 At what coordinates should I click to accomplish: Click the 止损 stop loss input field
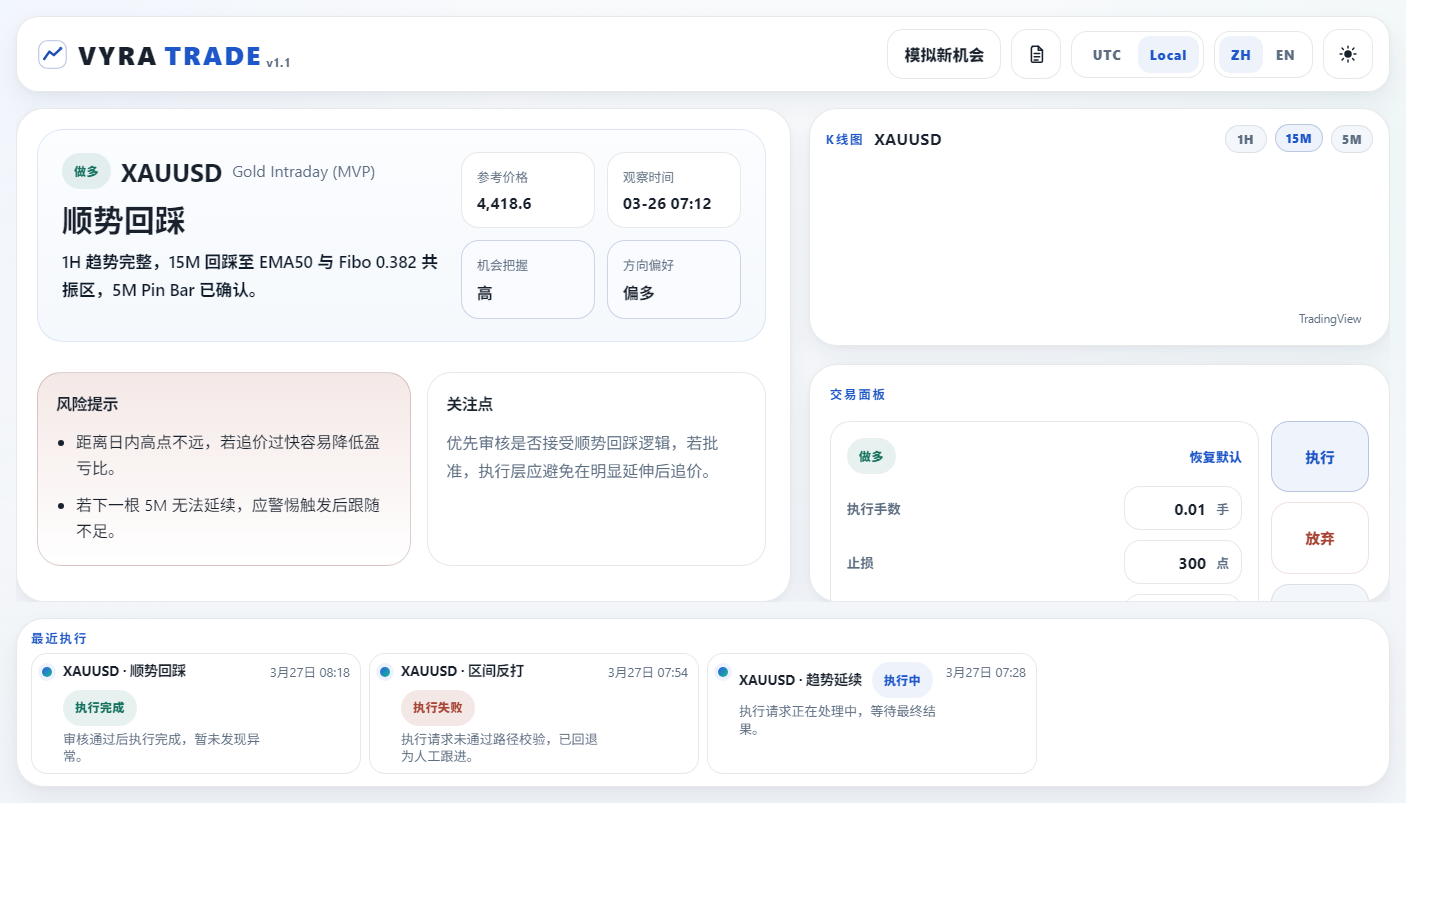[x=1183, y=562]
